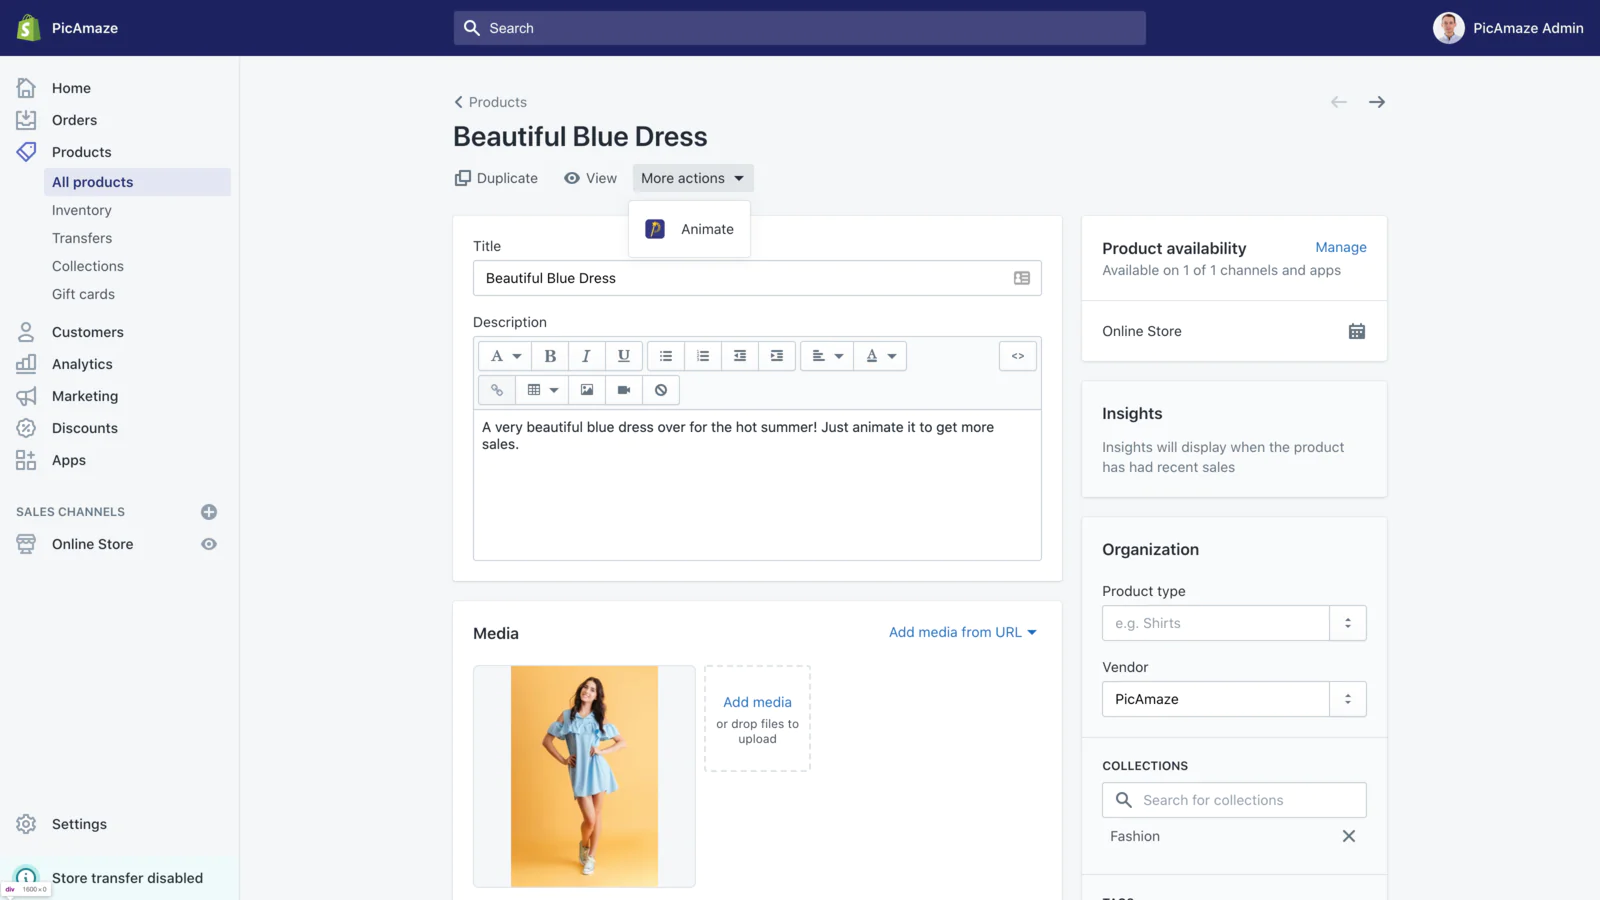
Task: Click the outdent icon
Action: [740, 356]
